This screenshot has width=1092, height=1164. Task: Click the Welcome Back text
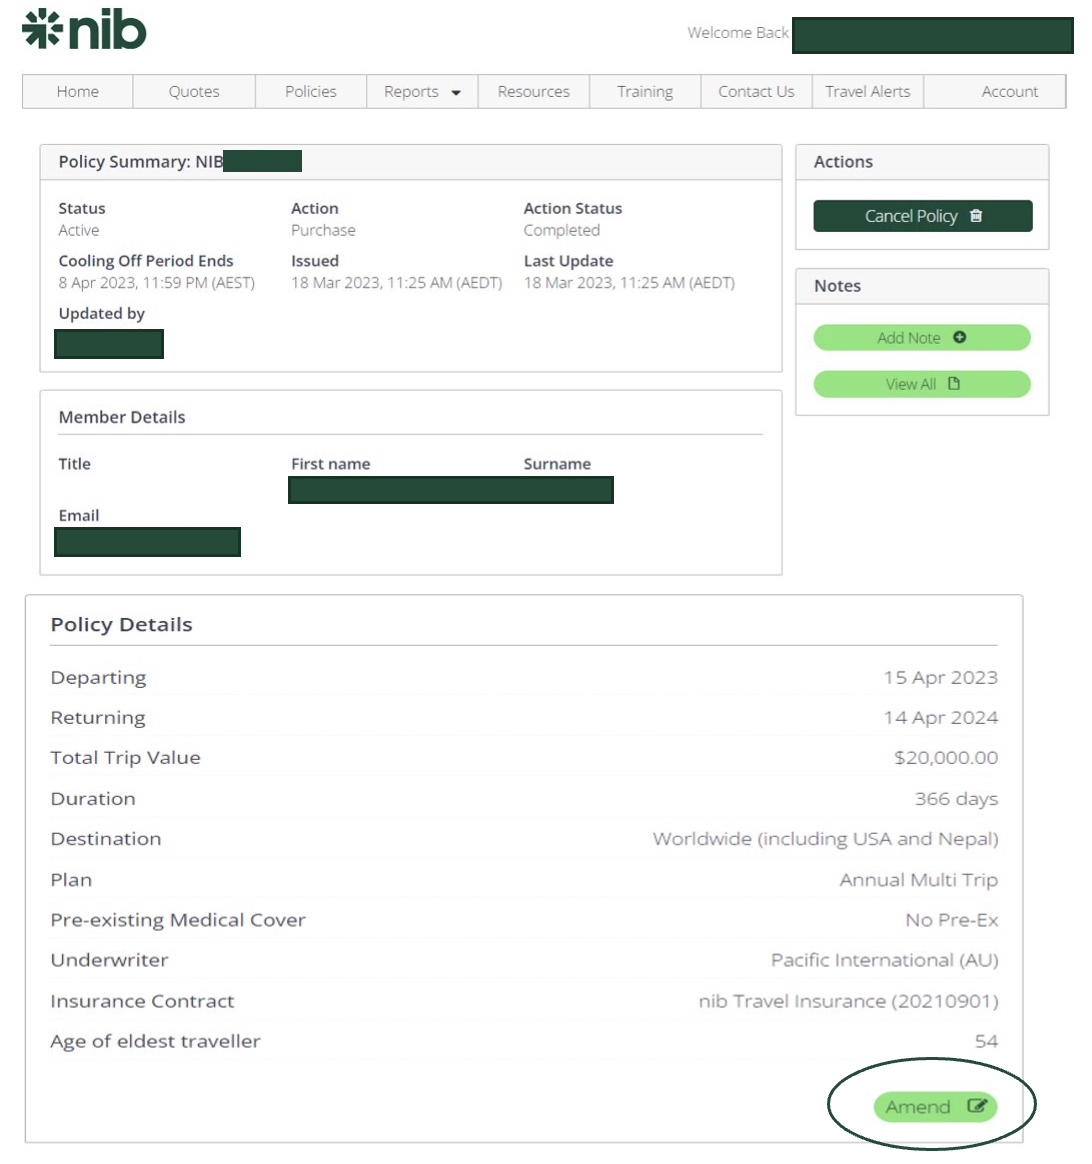click(x=738, y=33)
